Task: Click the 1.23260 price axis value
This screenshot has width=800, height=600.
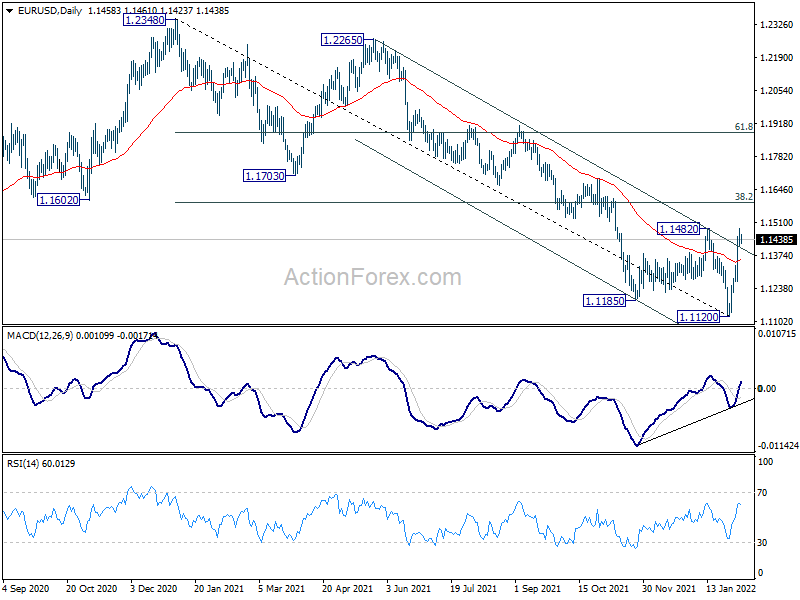Action: pyautogui.click(x=777, y=24)
